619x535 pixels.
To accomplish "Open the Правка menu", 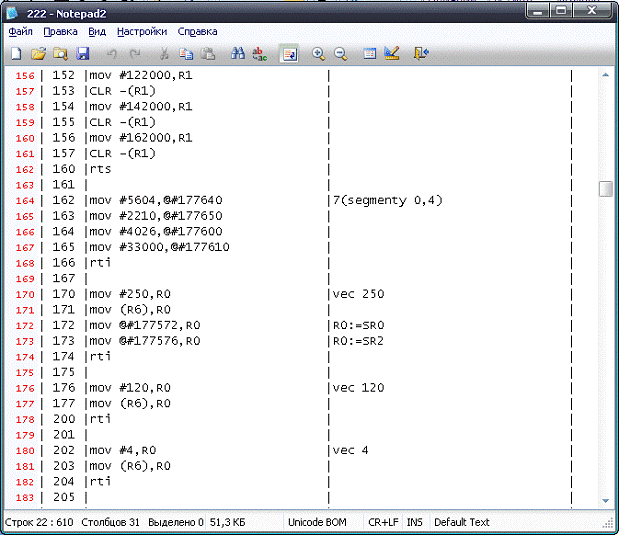I will [60, 31].
